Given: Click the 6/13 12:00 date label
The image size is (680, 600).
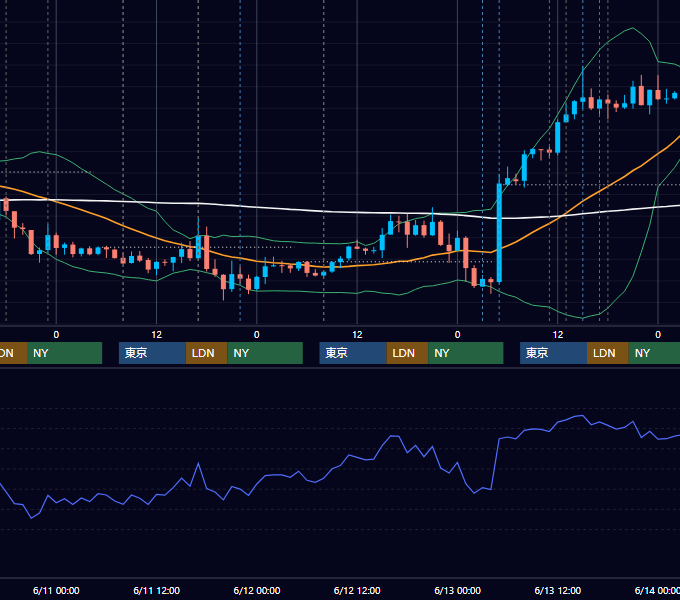Looking at the screenshot, I should [x=558, y=590].
